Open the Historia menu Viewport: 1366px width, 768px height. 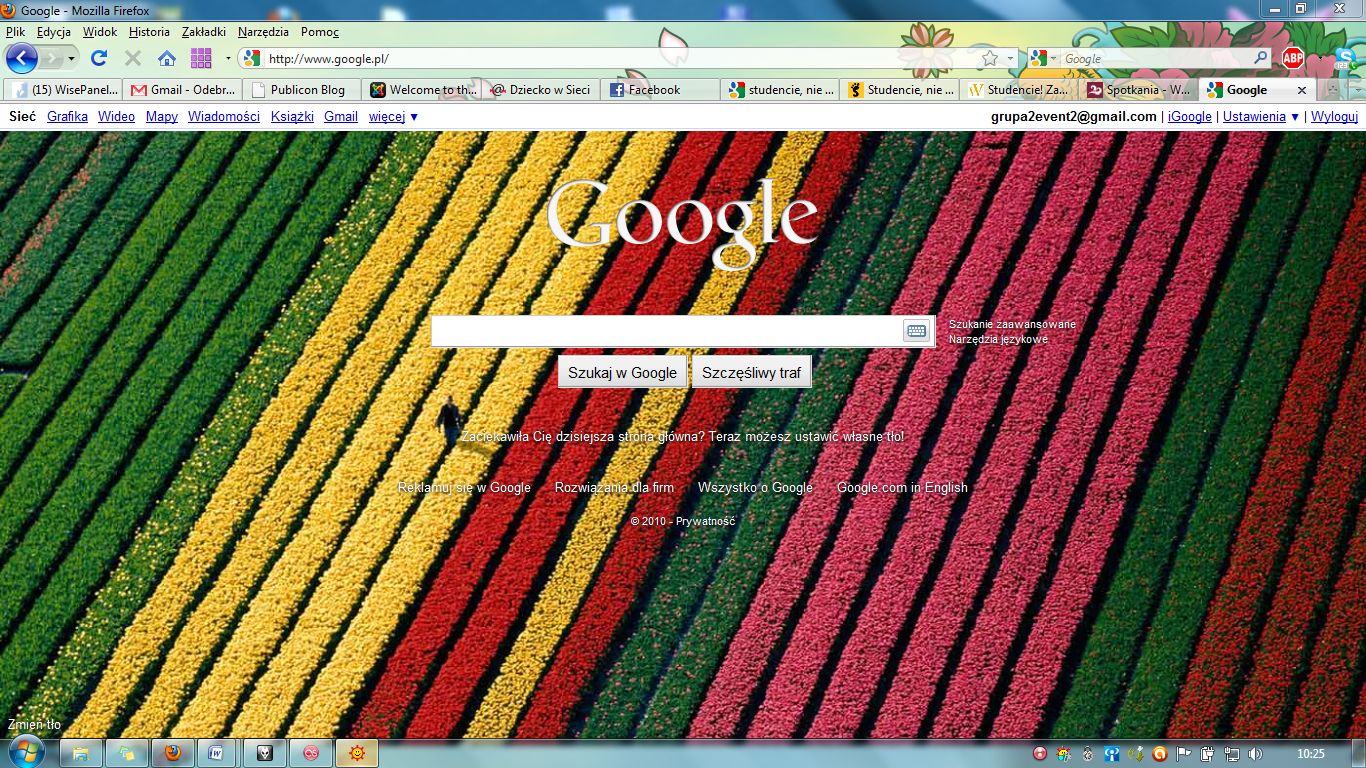pos(149,32)
